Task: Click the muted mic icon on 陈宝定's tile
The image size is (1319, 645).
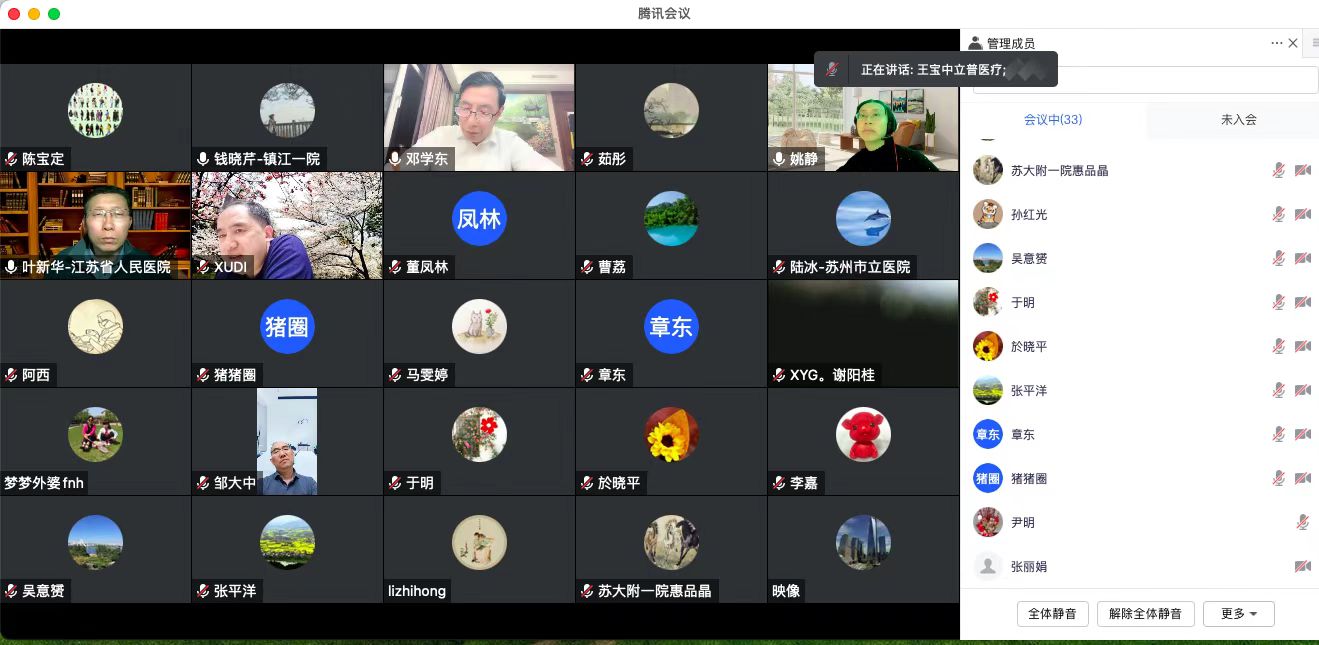Action: [11, 159]
